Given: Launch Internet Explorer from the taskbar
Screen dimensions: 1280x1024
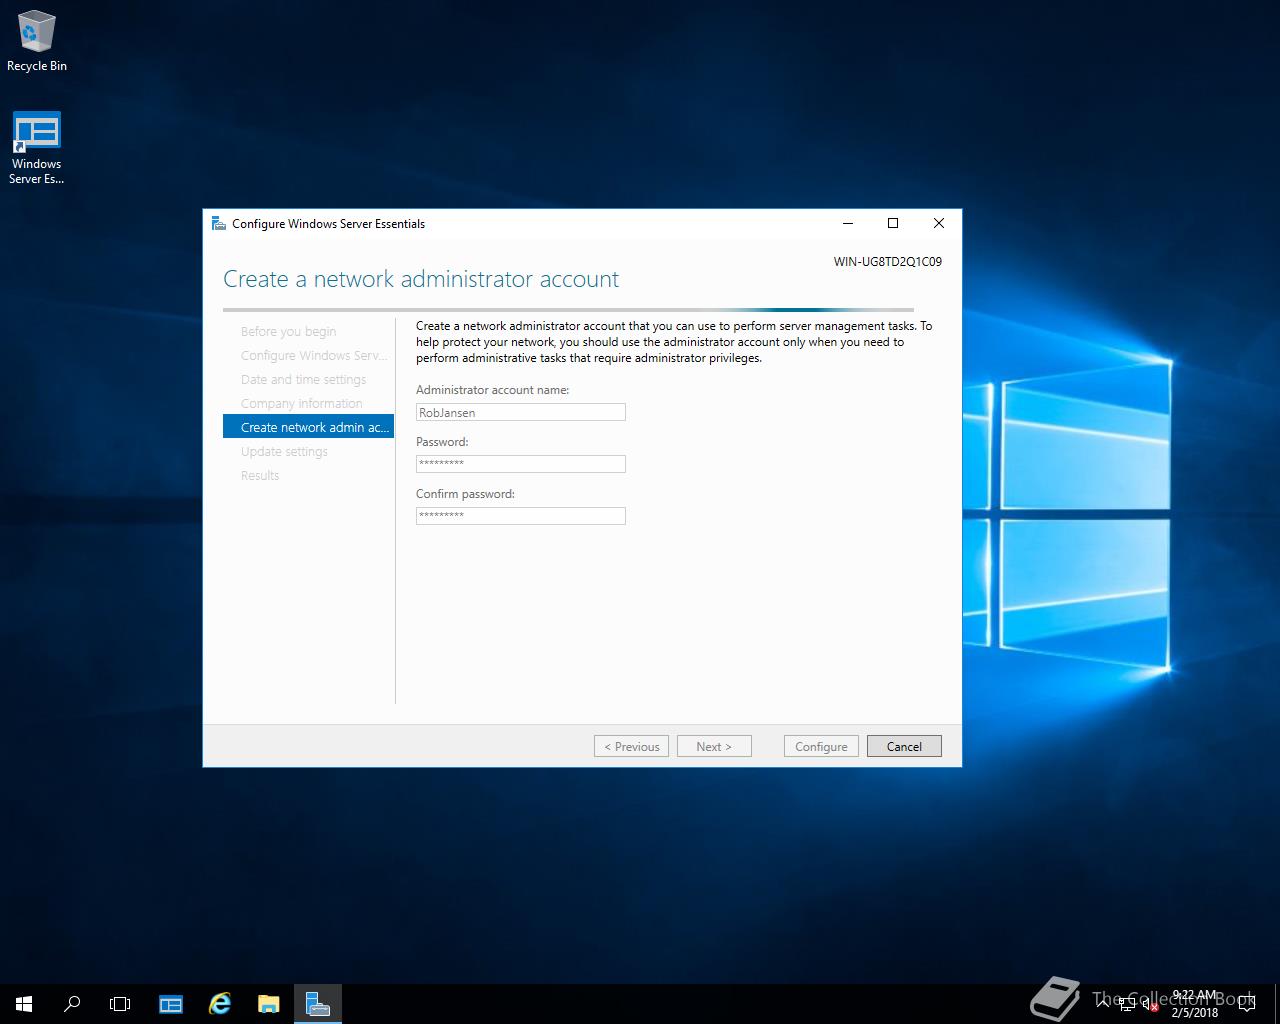Looking at the screenshot, I should pos(220,1004).
